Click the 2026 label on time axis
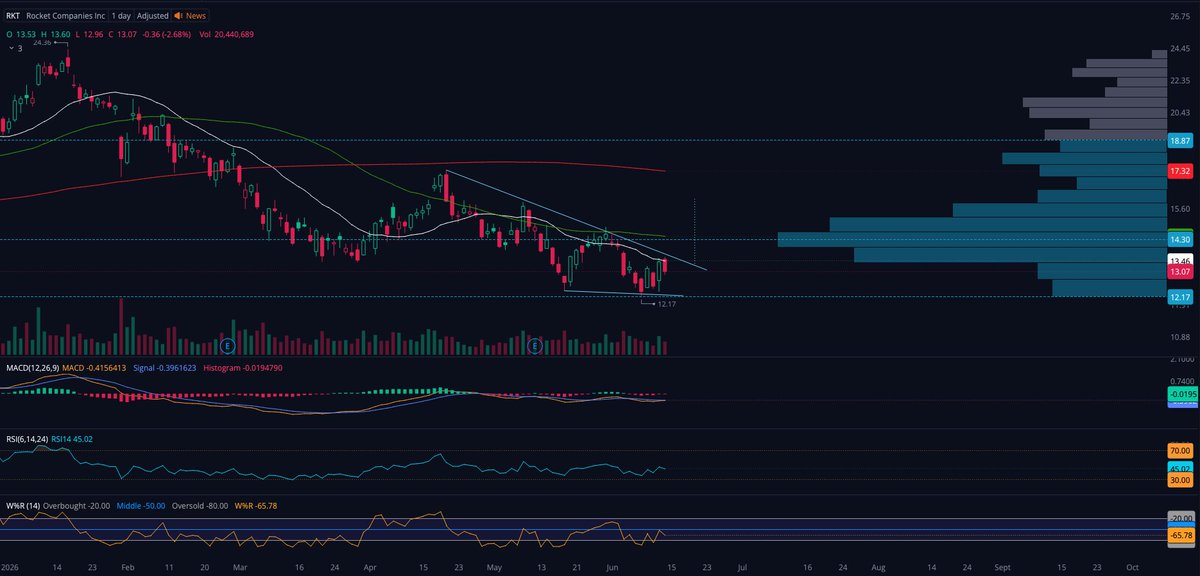 point(11,567)
